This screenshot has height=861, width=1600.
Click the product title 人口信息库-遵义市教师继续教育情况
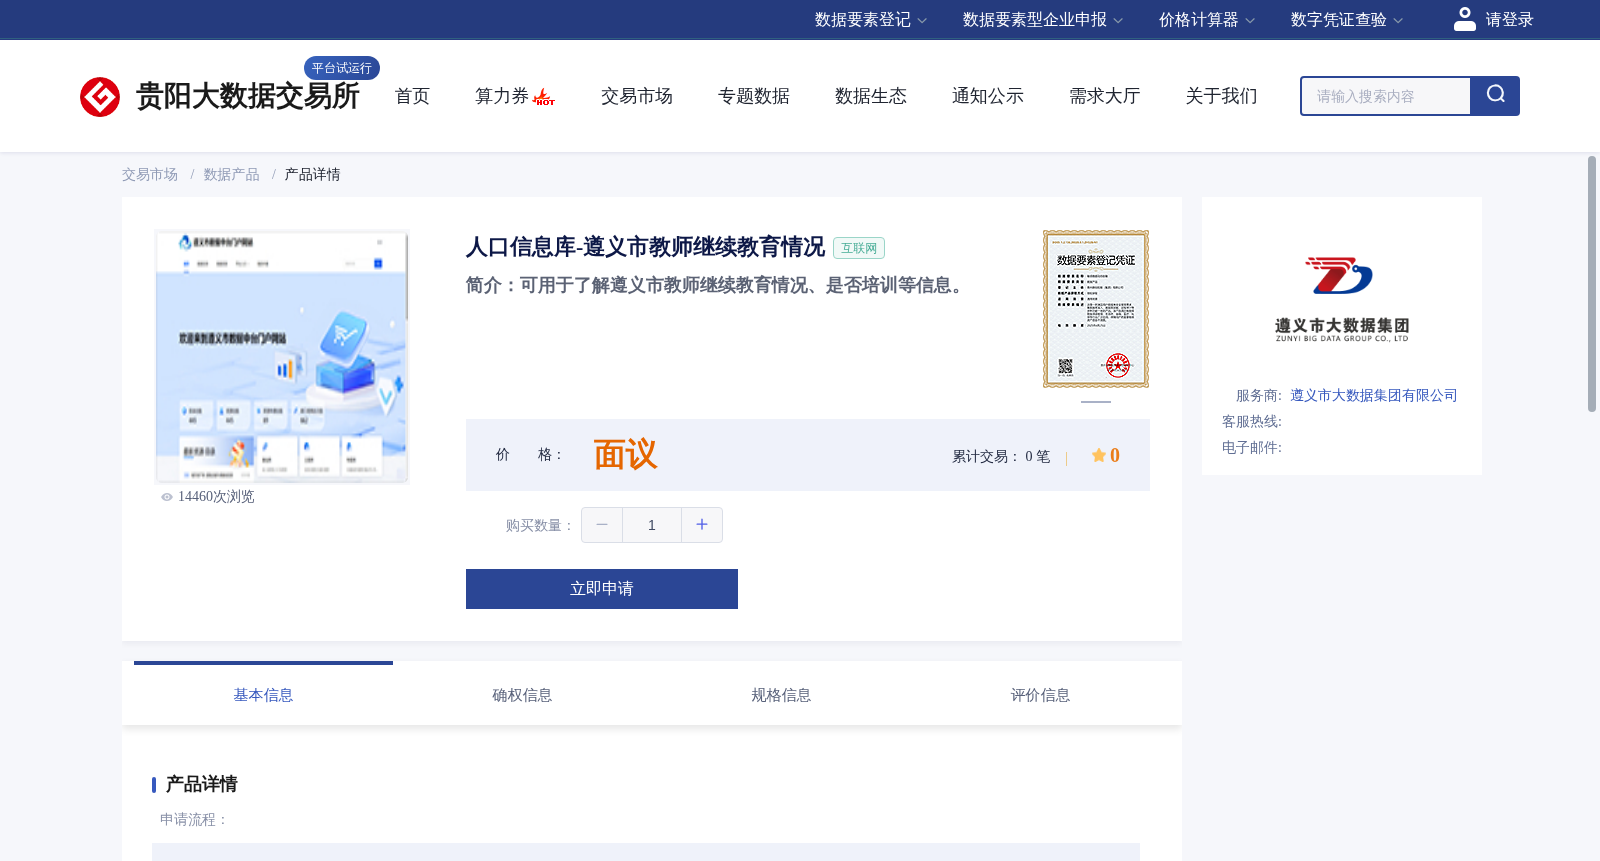coord(645,247)
